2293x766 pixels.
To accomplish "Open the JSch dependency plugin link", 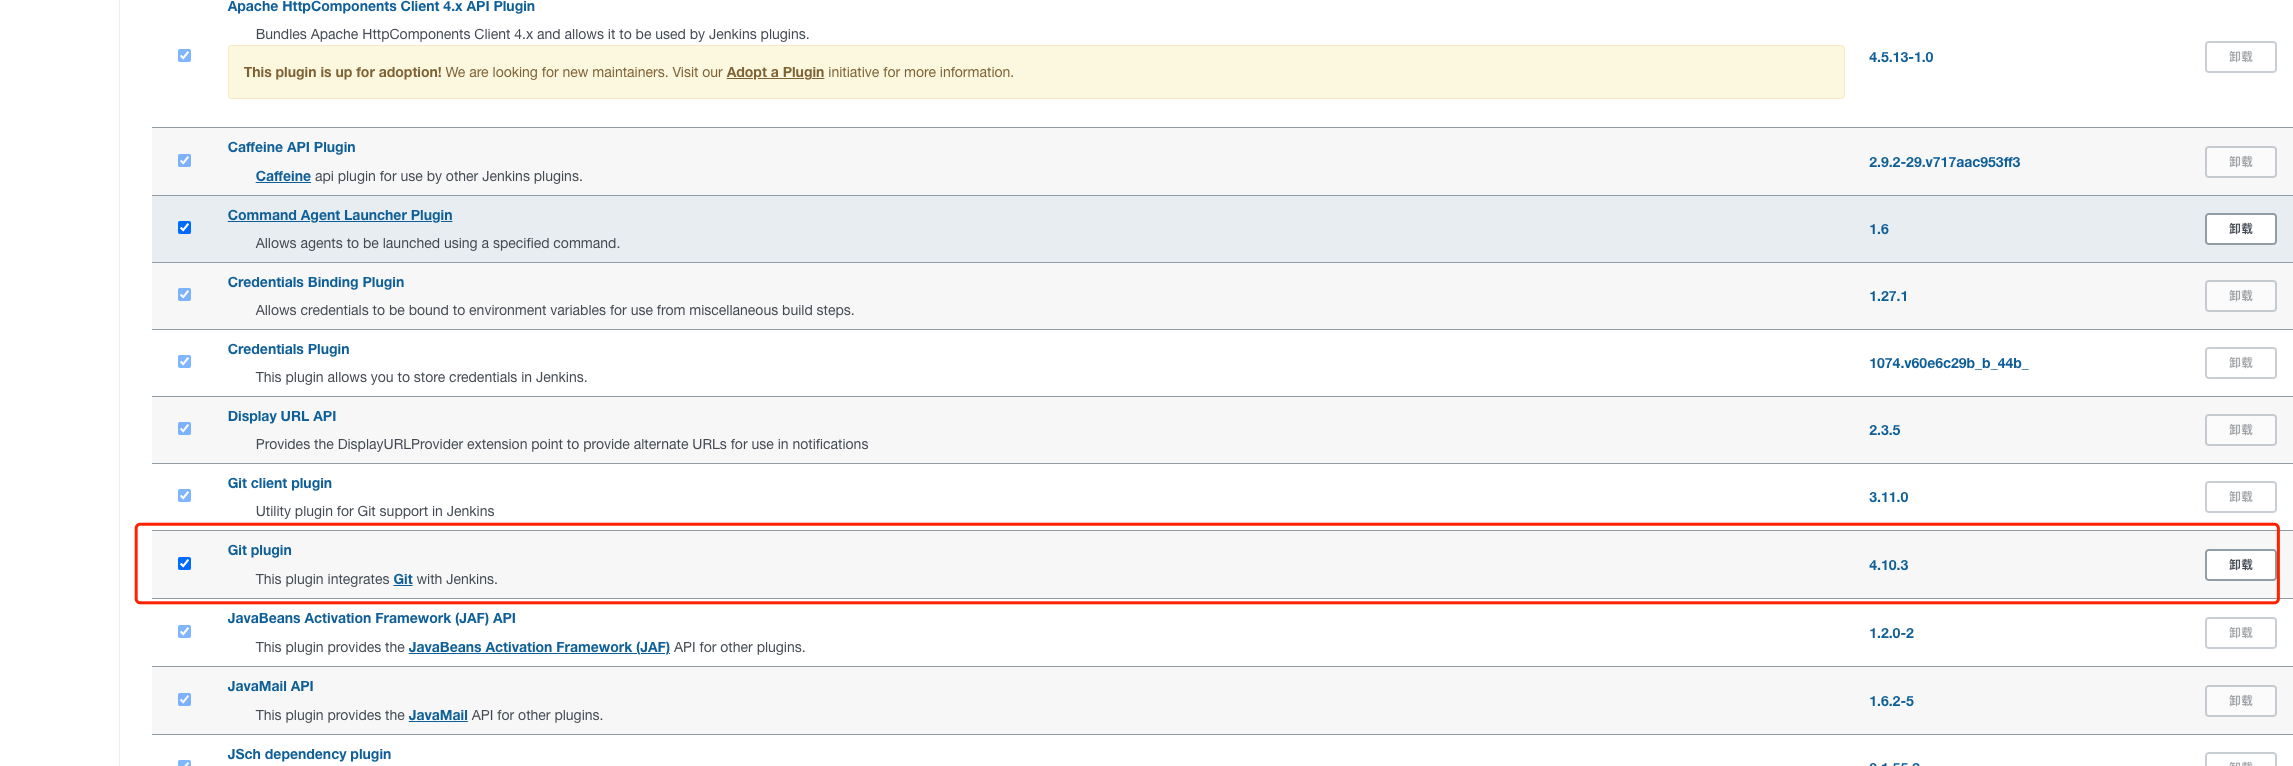I will tap(309, 754).
